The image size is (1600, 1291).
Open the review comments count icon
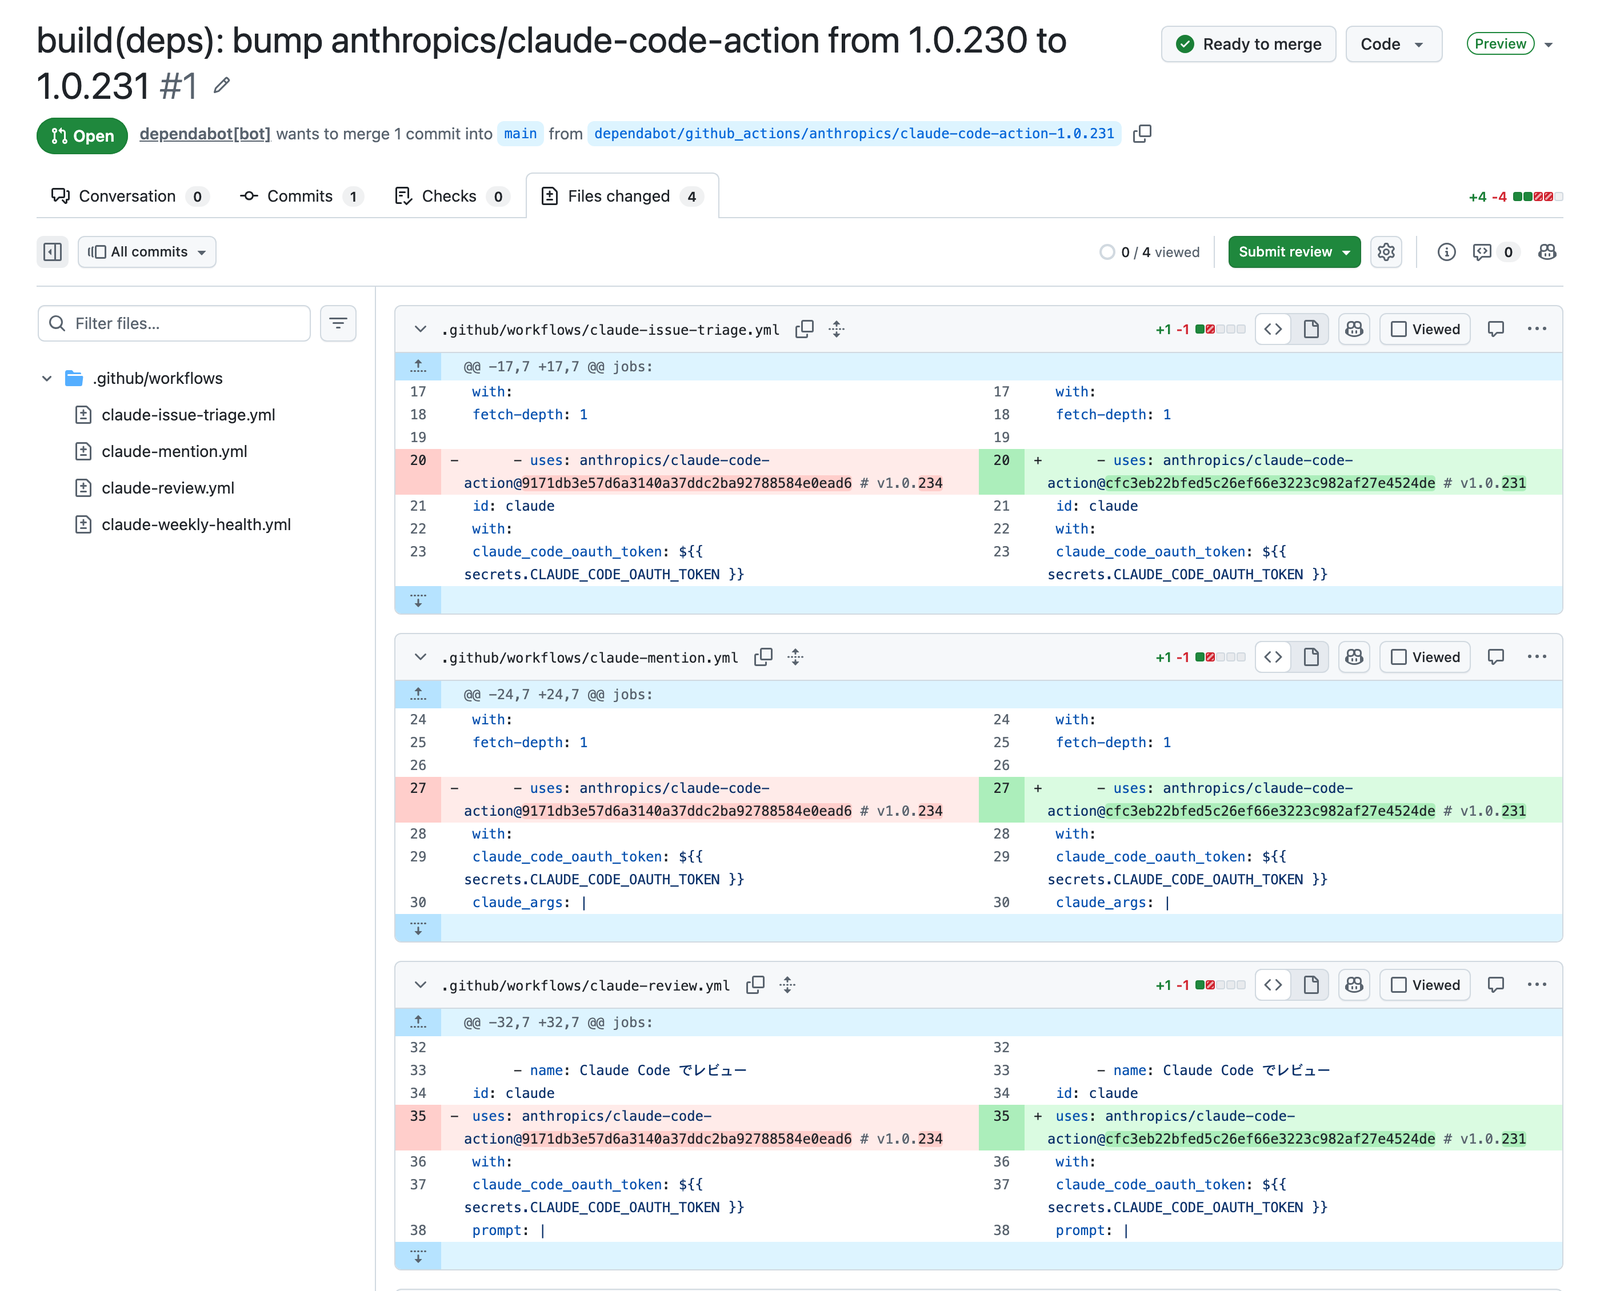(x=1494, y=252)
